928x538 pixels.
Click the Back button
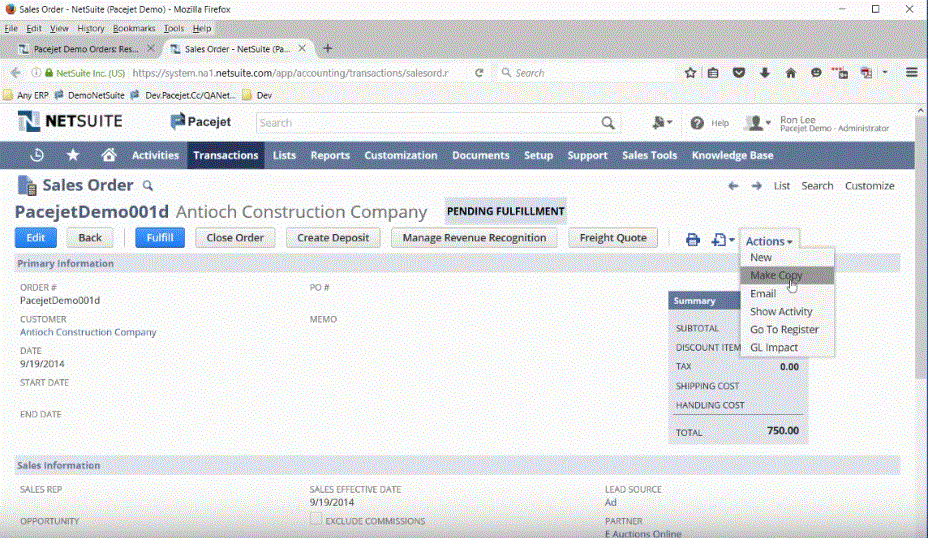tap(90, 237)
